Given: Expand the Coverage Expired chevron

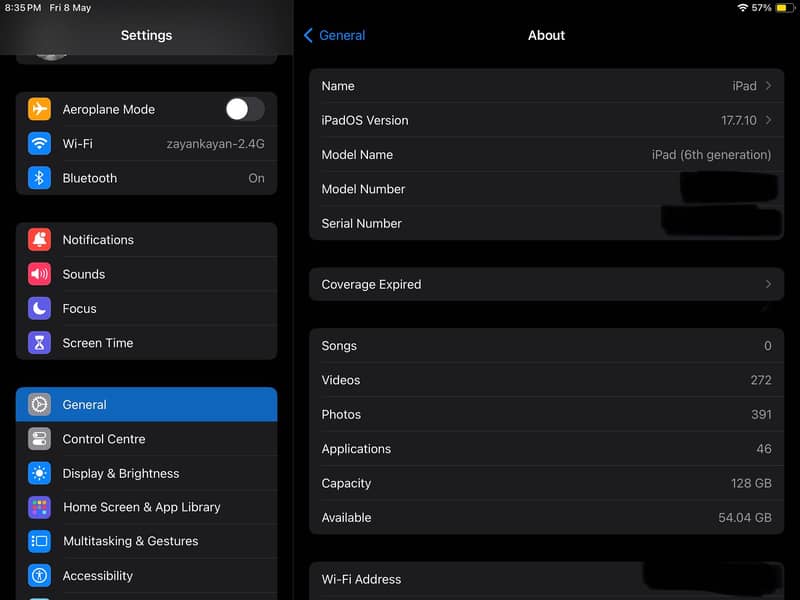Looking at the screenshot, I should pyautogui.click(x=768, y=284).
